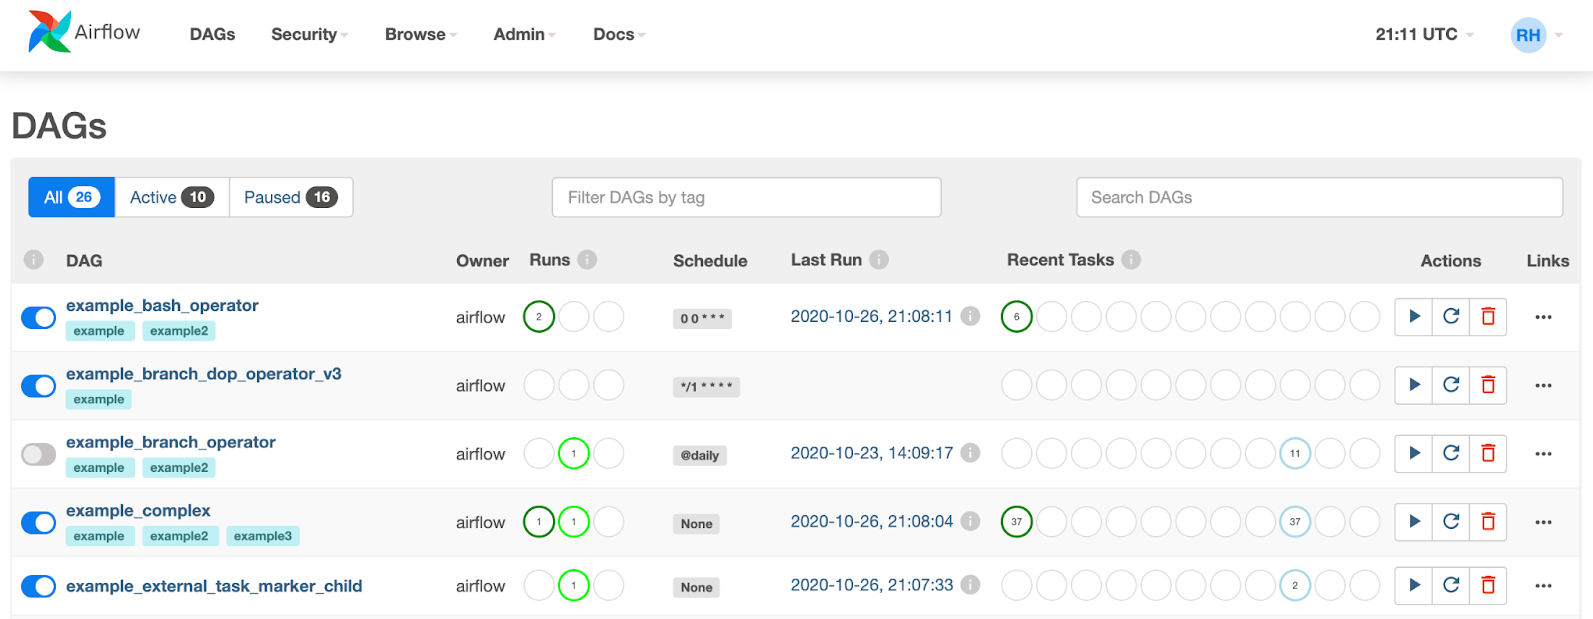The width and height of the screenshot is (1593, 619).
Task: Click info icon beside Runs column header
Action: (588, 260)
